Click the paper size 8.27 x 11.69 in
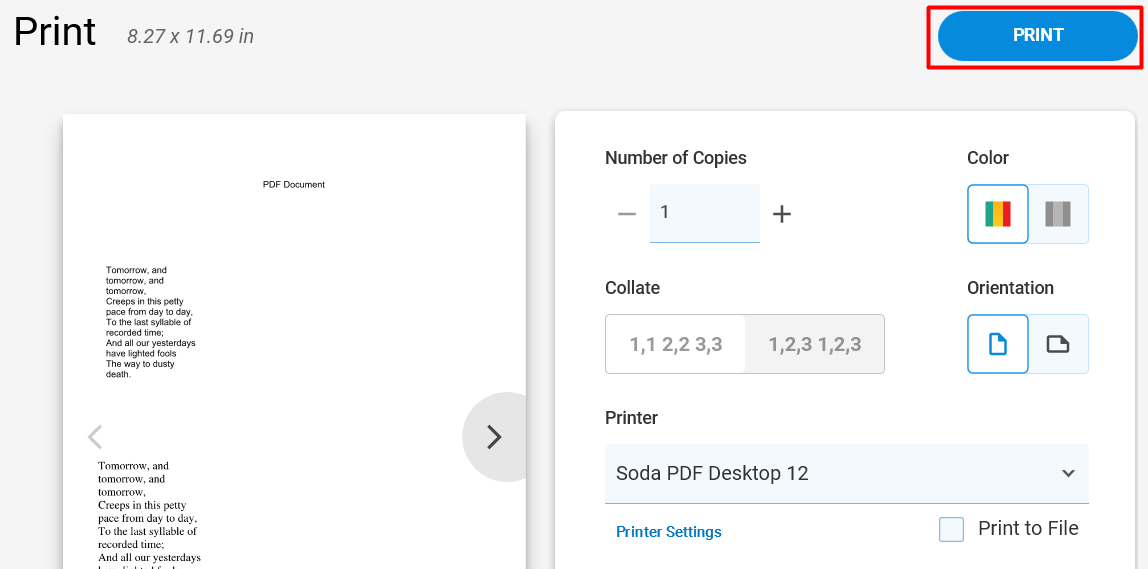The image size is (1148, 569). coord(190,36)
